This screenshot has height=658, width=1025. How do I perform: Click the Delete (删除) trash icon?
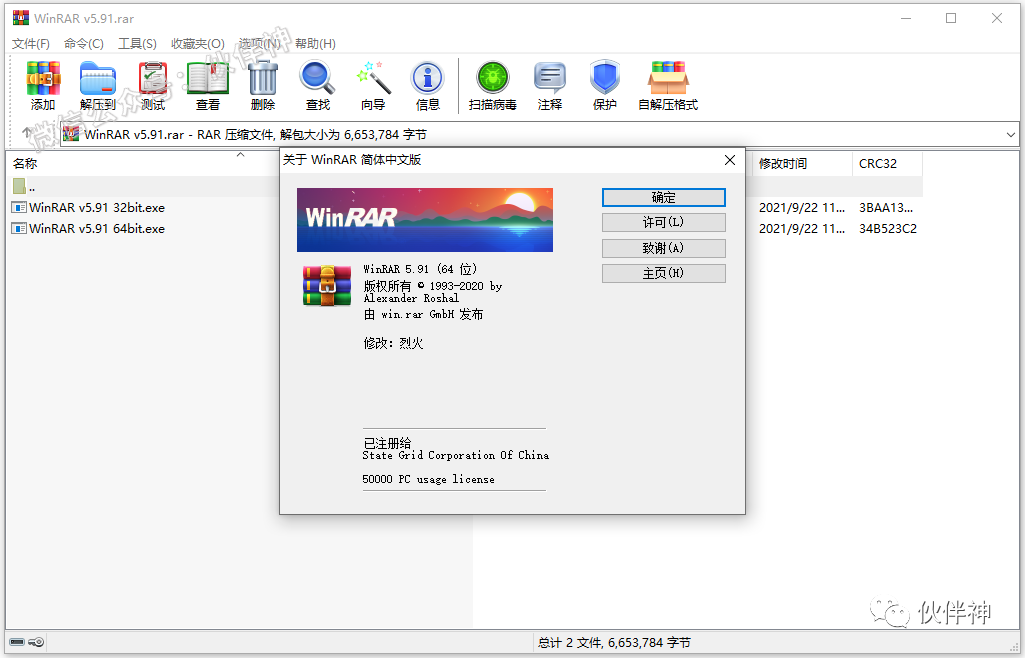(x=263, y=86)
